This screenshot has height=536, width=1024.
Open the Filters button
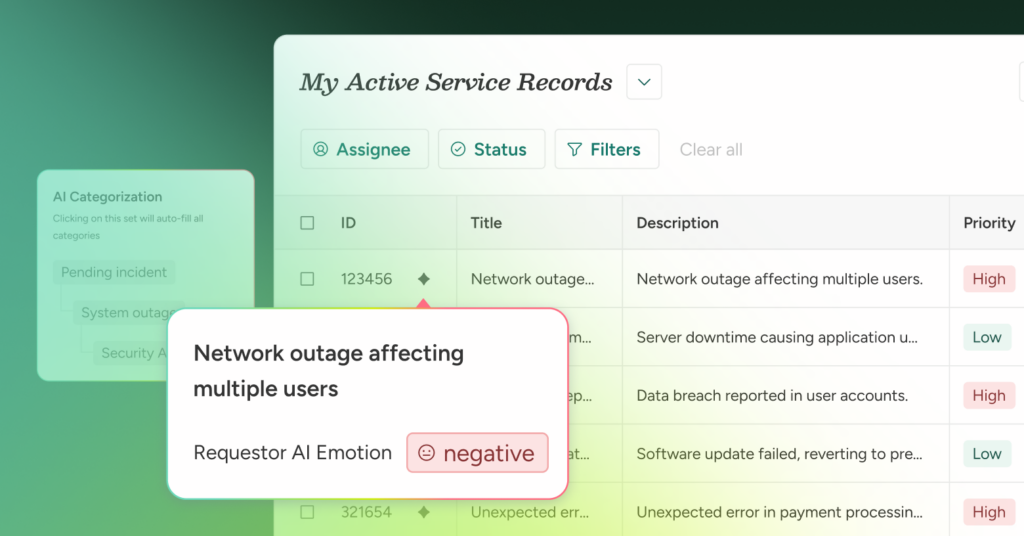coord(606,149)
